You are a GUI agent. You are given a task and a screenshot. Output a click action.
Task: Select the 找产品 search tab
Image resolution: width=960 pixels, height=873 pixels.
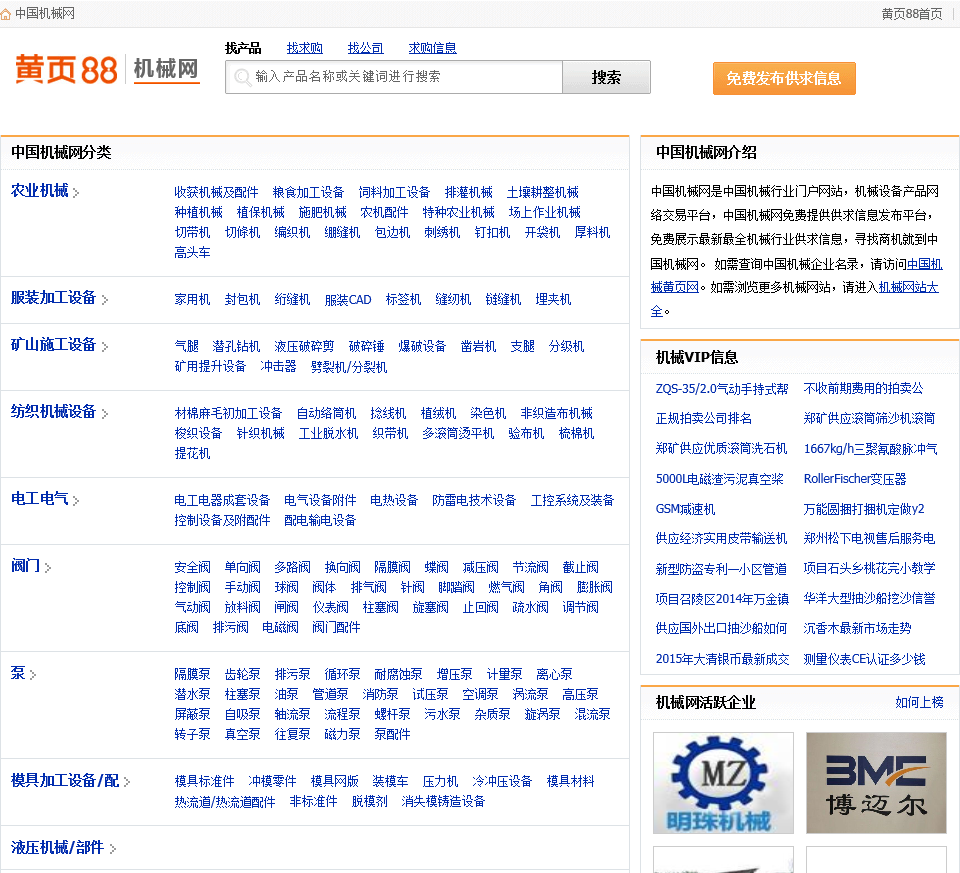point(243,48)
